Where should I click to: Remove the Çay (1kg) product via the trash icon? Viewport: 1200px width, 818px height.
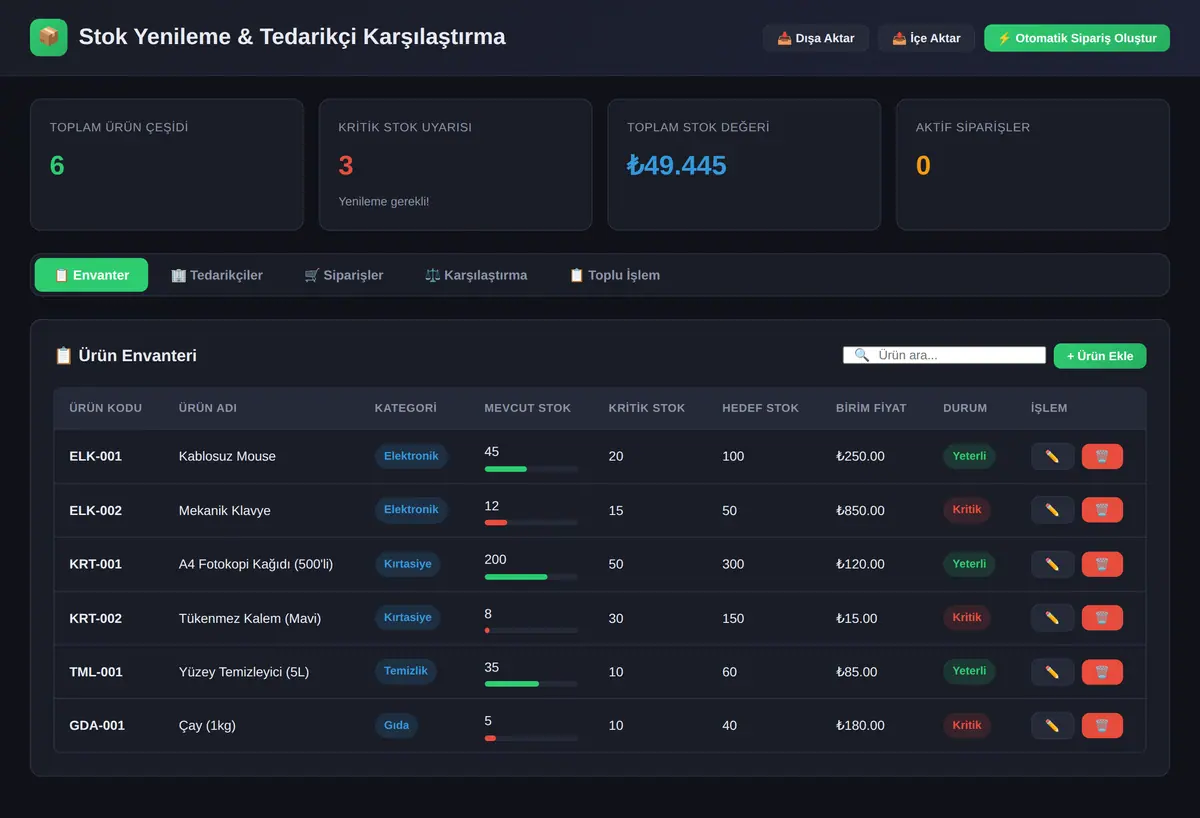click(1102, 726)
